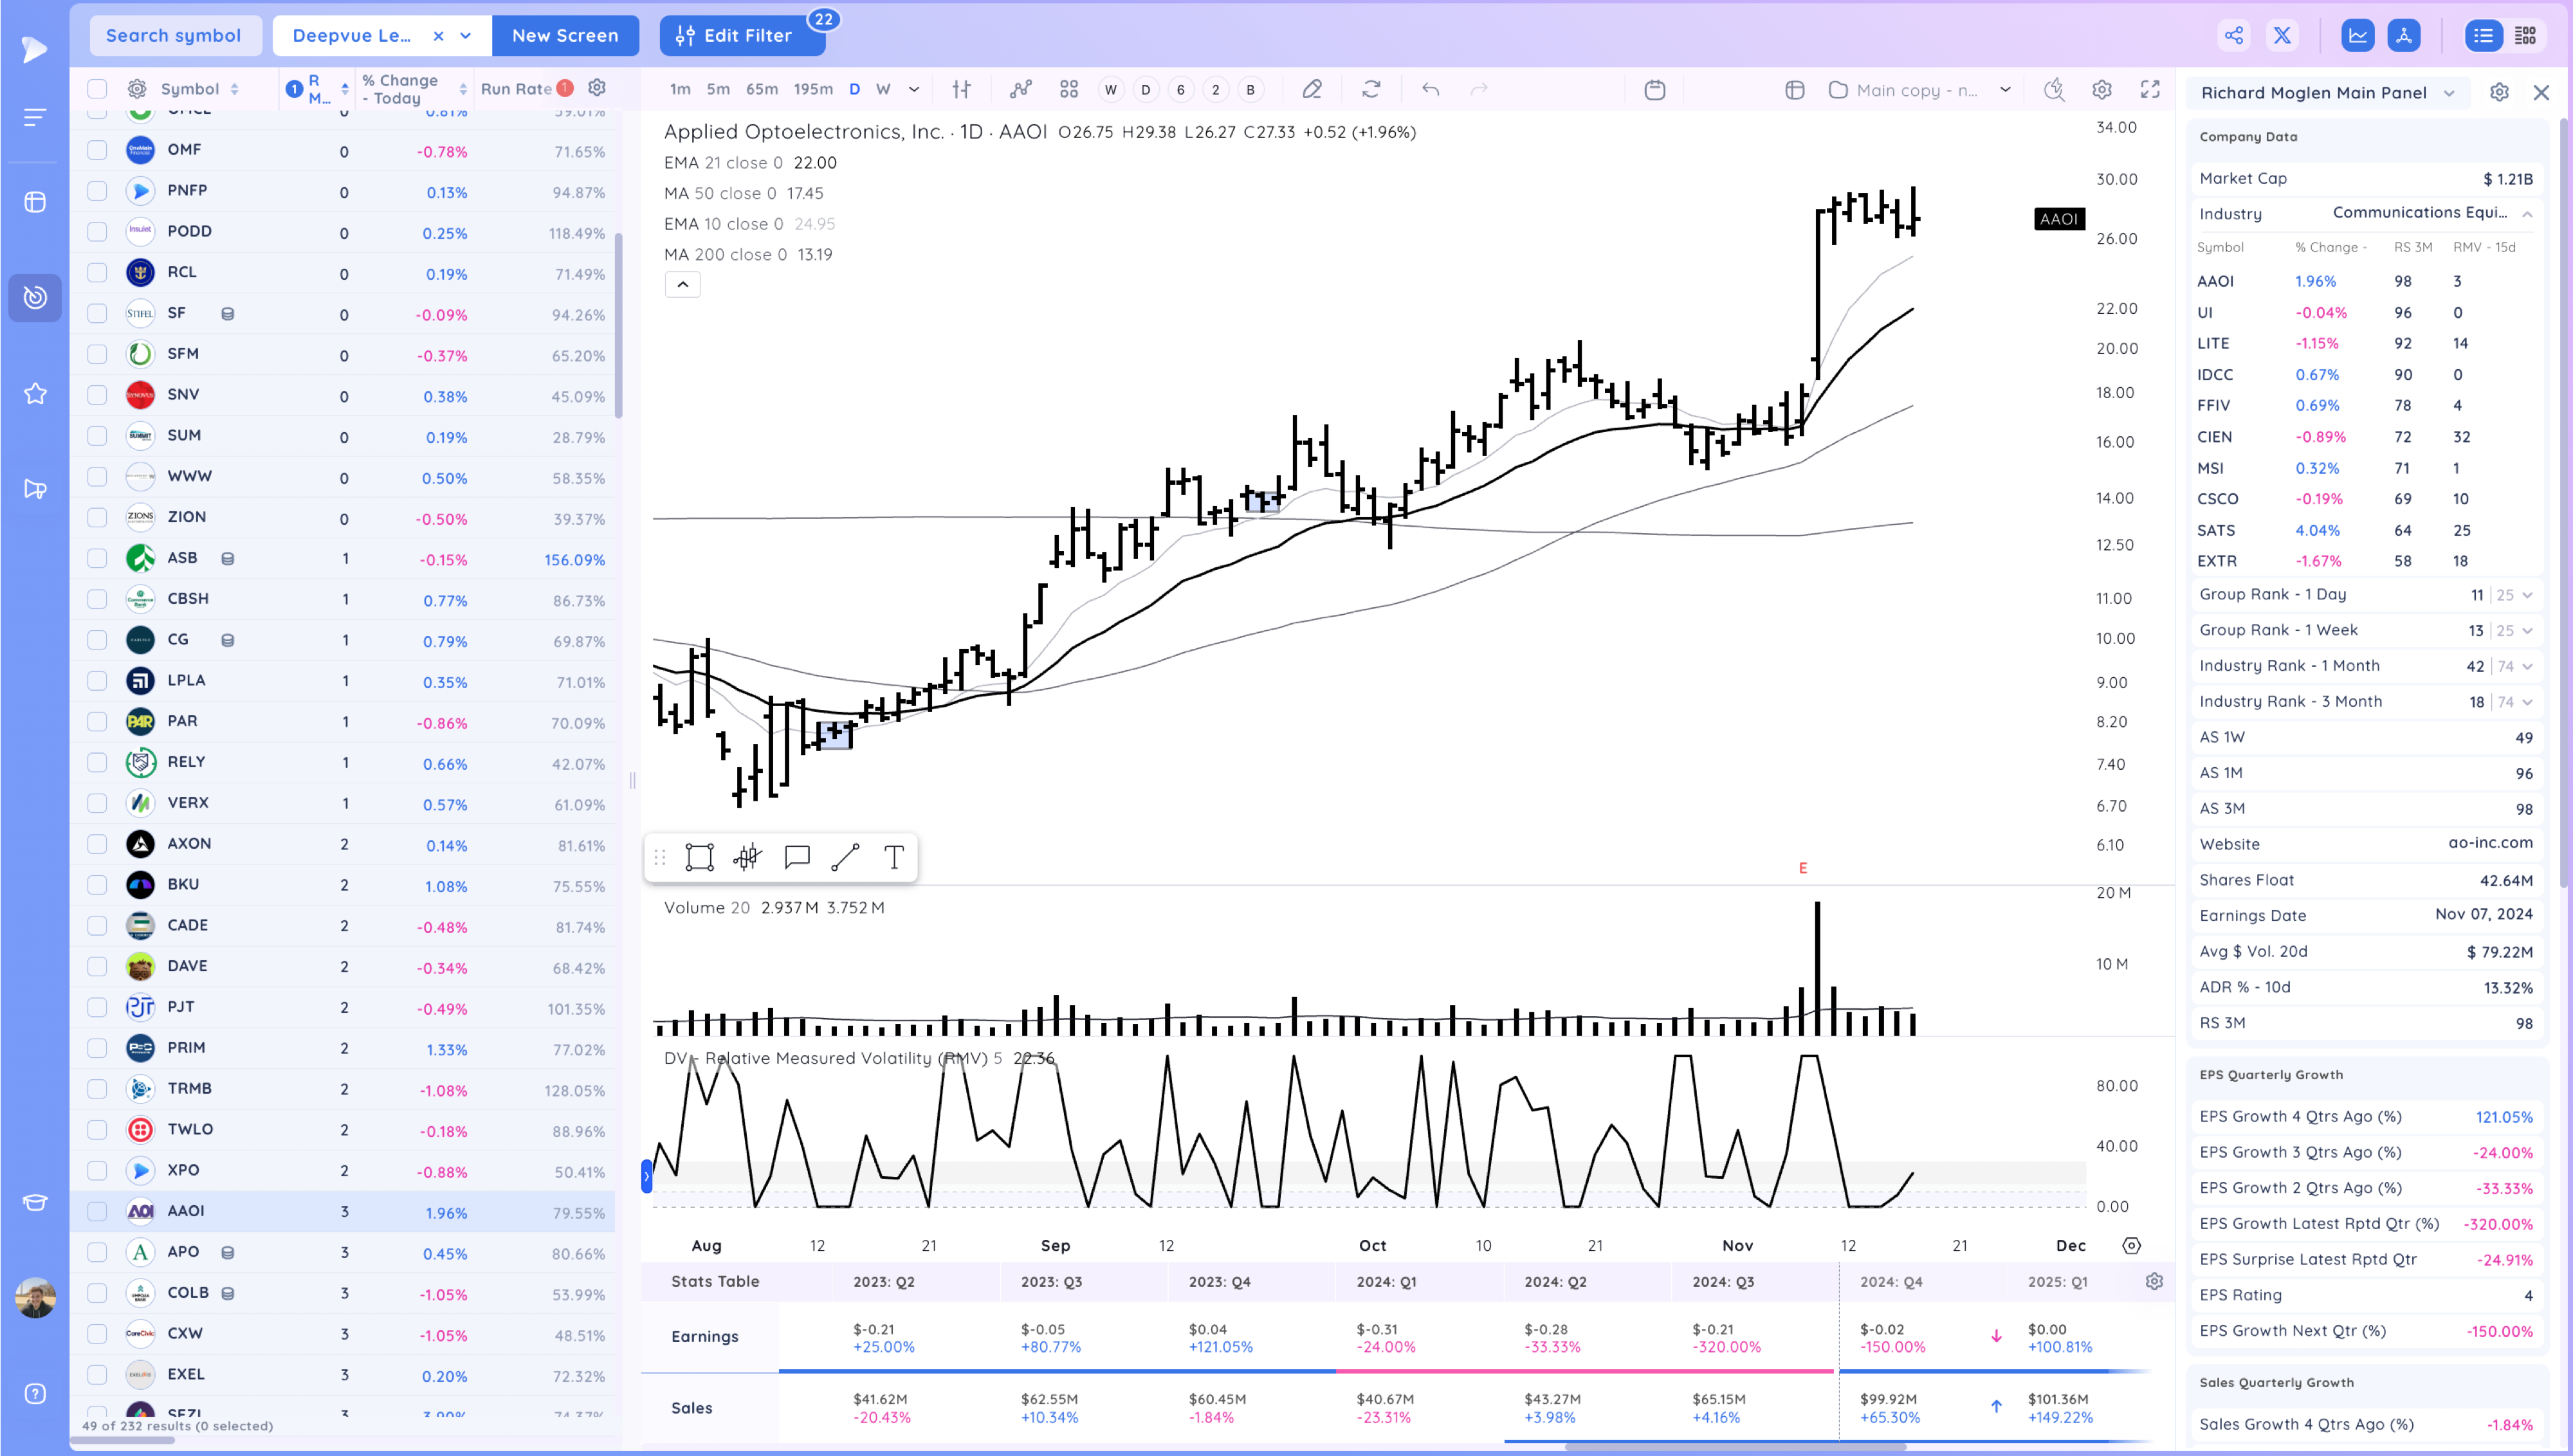Click the share icon in top bar
This screenshot has height=1456, width=2573.
[x=2233, y=36]
